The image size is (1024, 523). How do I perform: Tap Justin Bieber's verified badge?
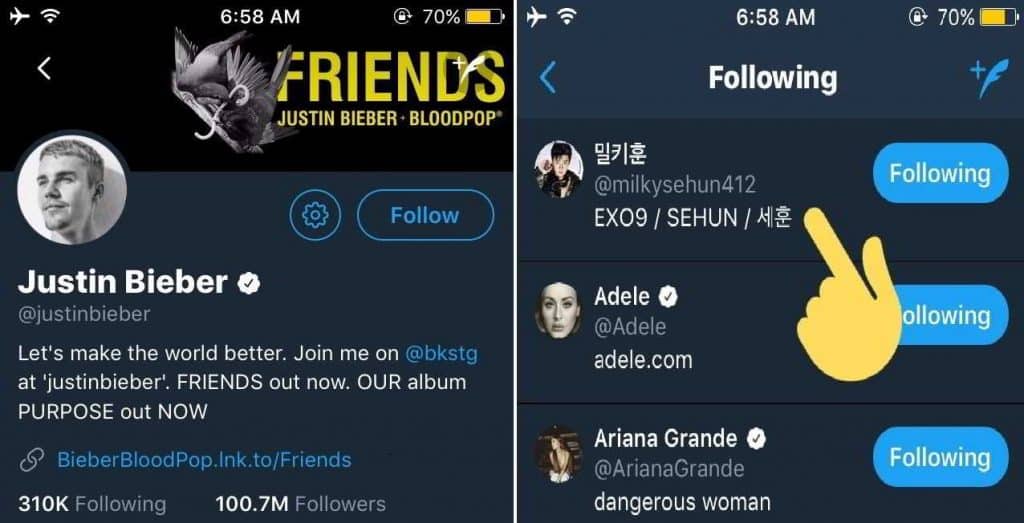click(248, 283)
